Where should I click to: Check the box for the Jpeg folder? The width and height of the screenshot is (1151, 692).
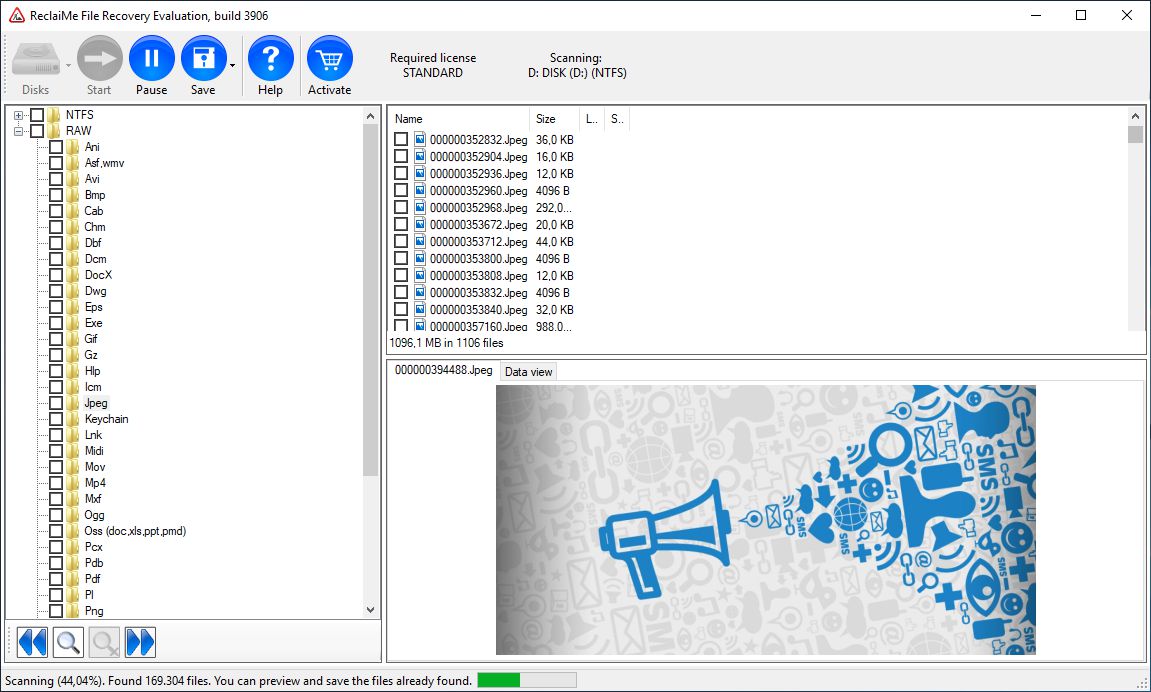56,403
